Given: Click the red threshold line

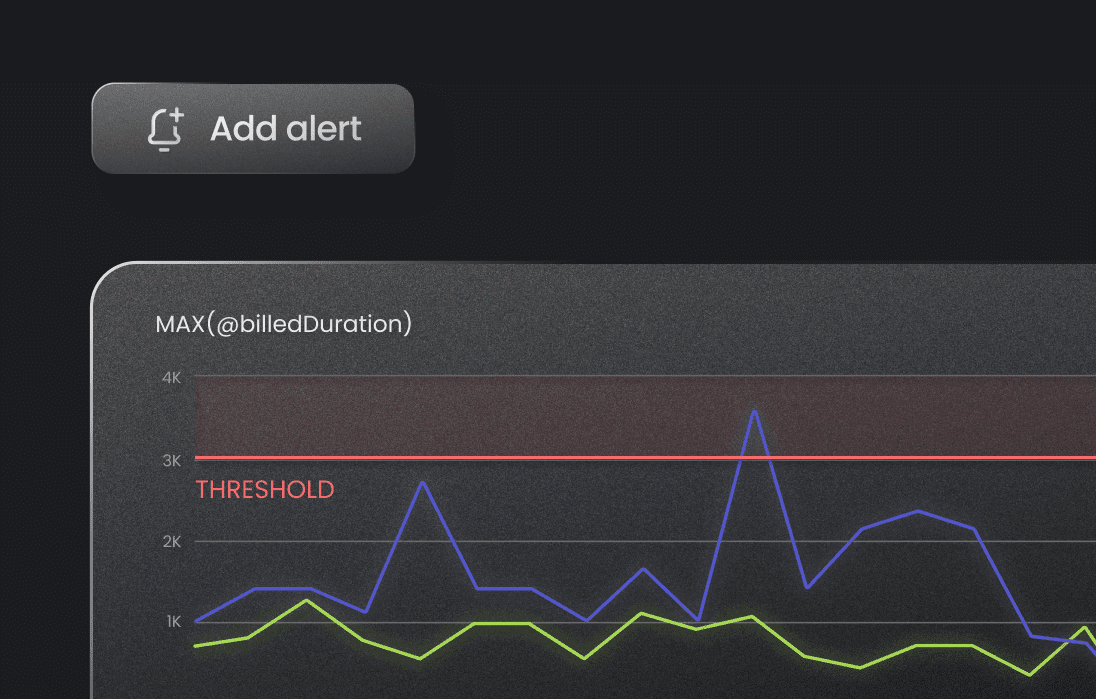Looking at the screenshot, I should [645, 458].
